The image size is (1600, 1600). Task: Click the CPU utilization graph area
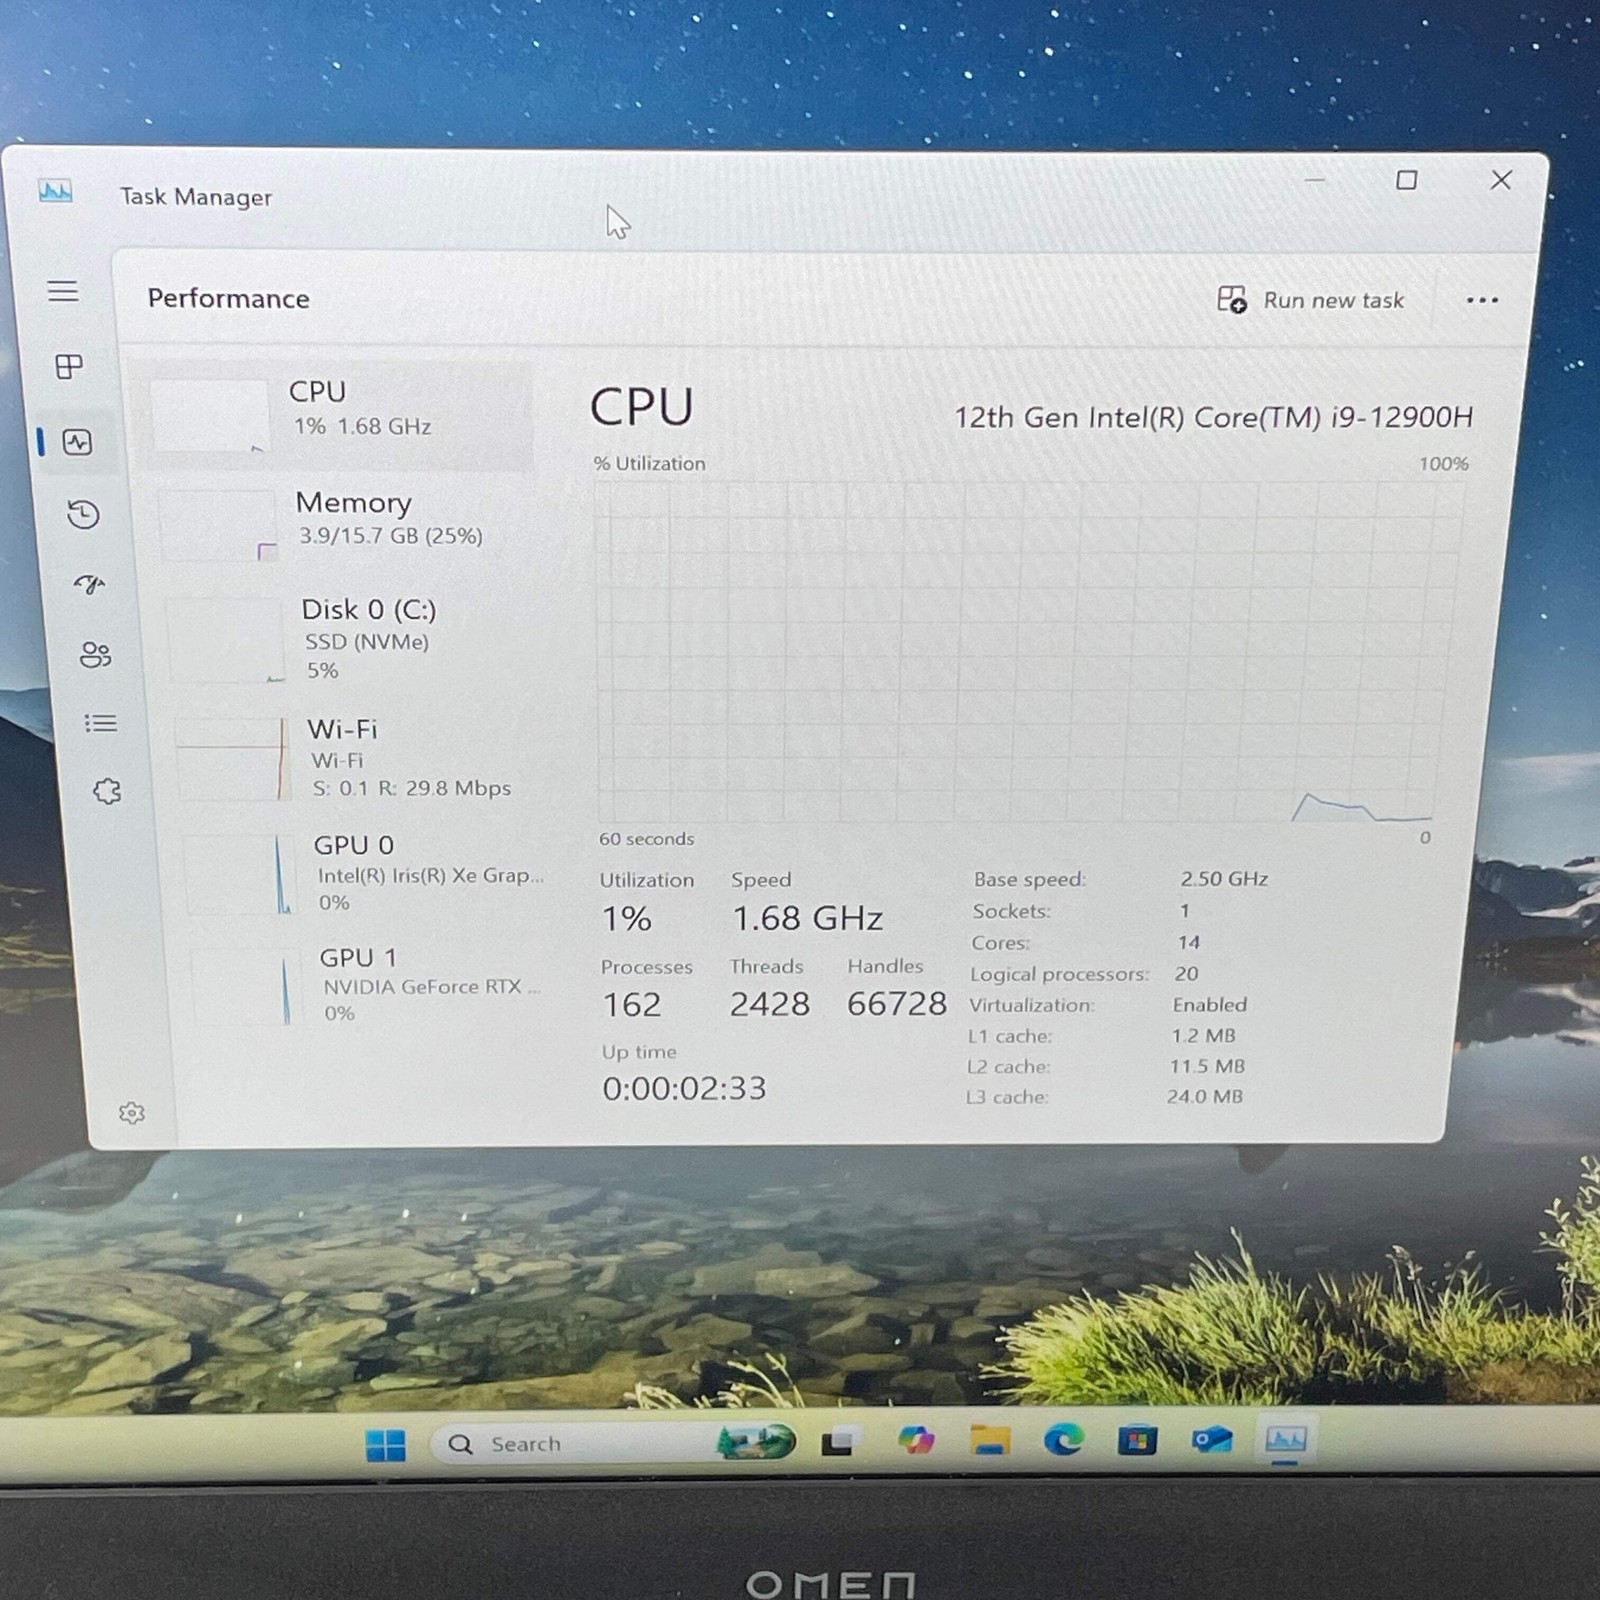(x=1030, y=652)
